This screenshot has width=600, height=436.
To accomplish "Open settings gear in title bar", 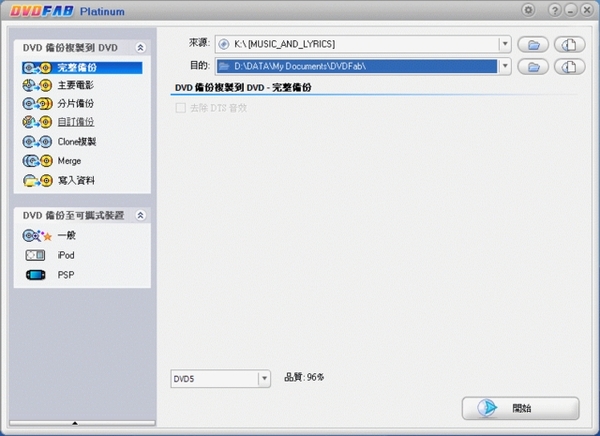I will (528, 10).
